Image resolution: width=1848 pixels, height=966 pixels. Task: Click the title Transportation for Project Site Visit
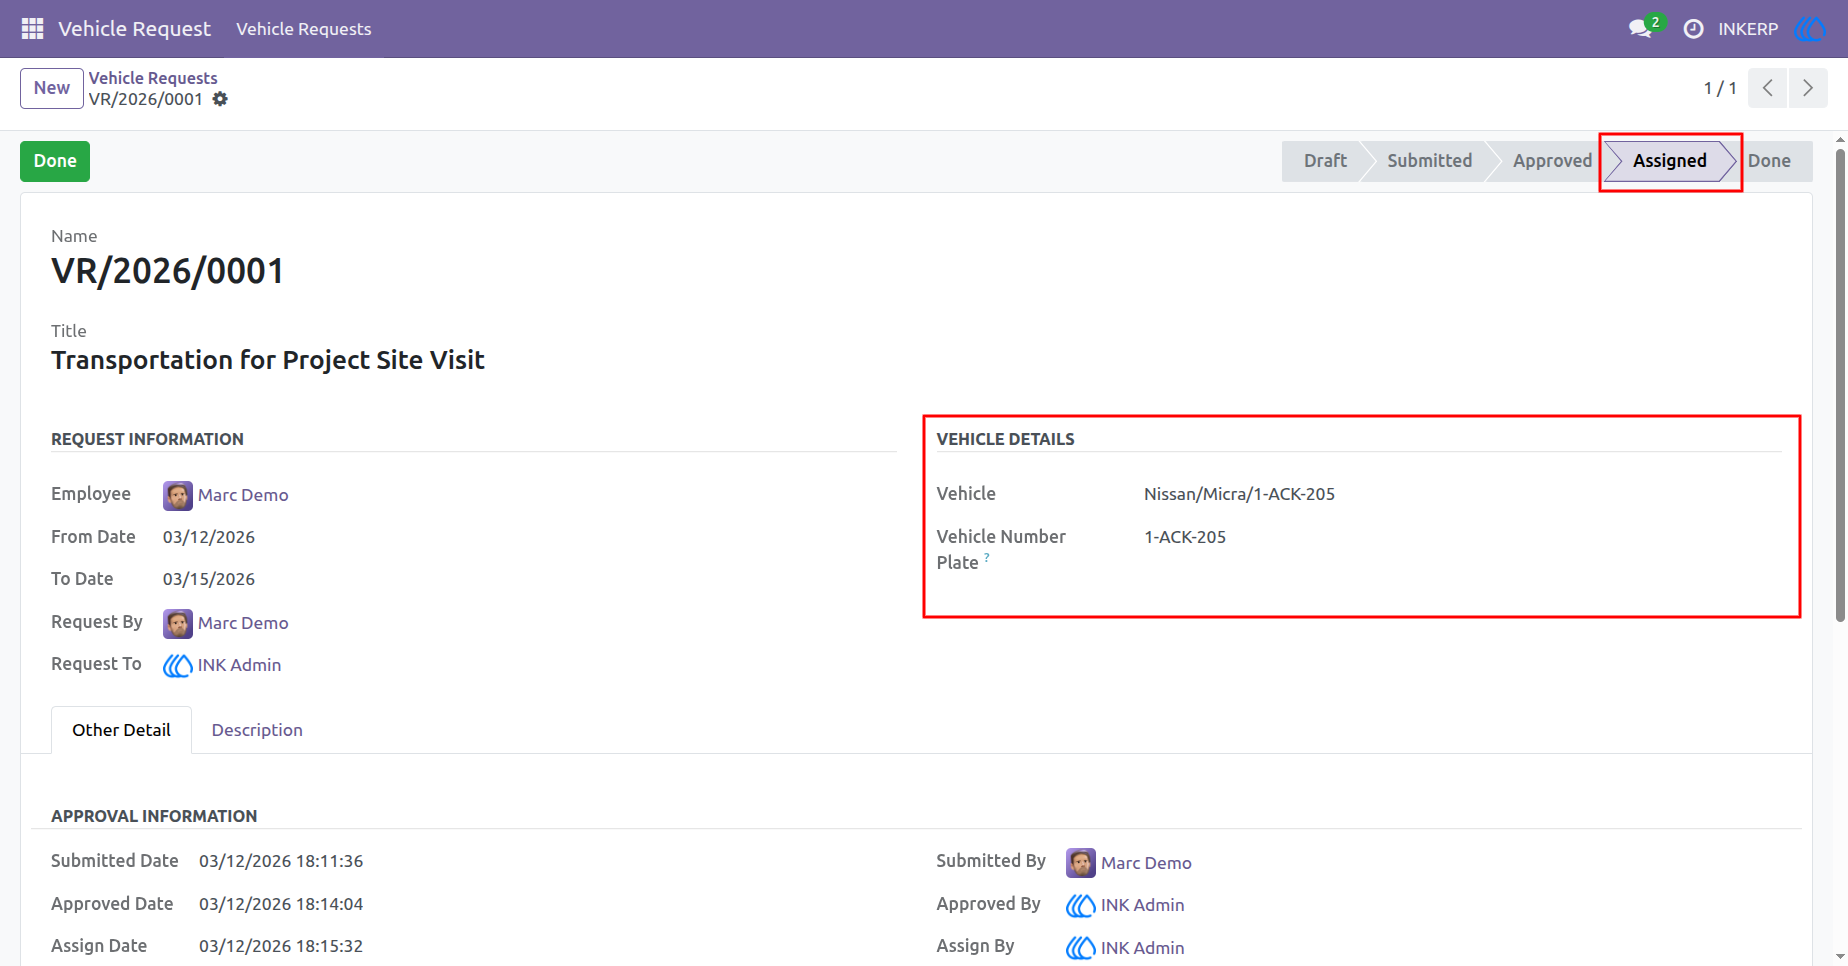pyautogui.click(x=268, y=360)
